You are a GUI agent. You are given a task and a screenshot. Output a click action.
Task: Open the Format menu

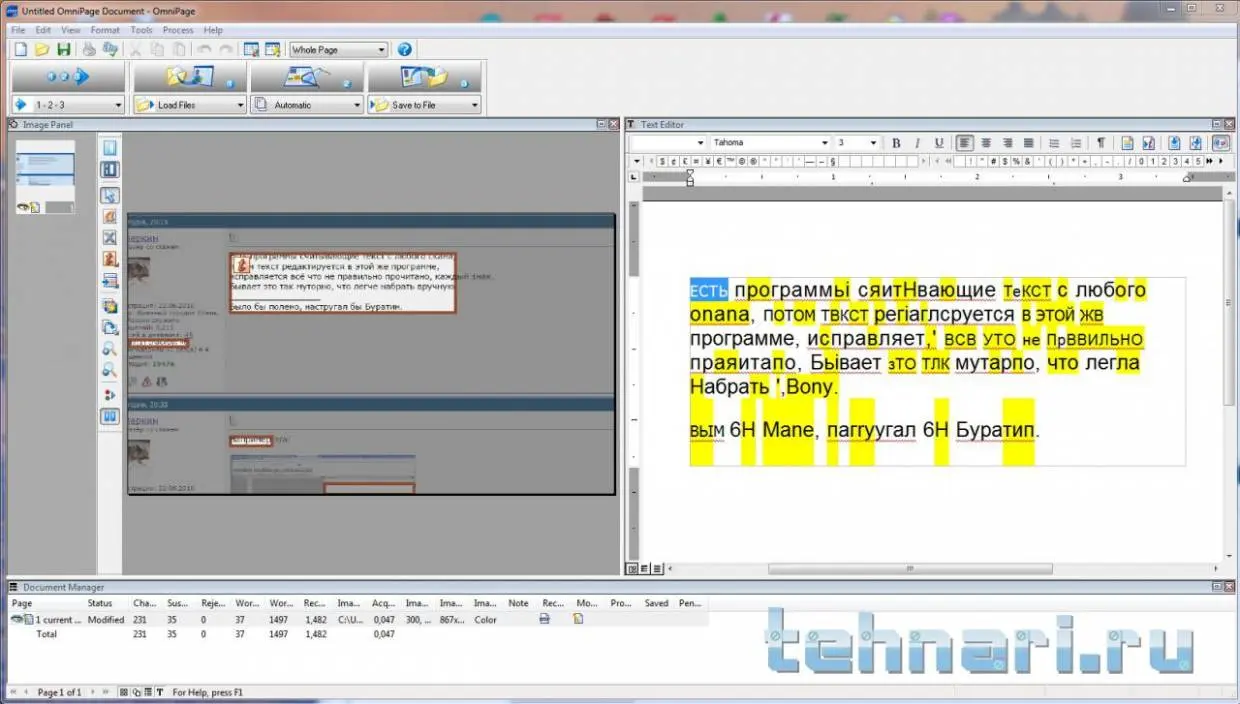pos(105,30)
